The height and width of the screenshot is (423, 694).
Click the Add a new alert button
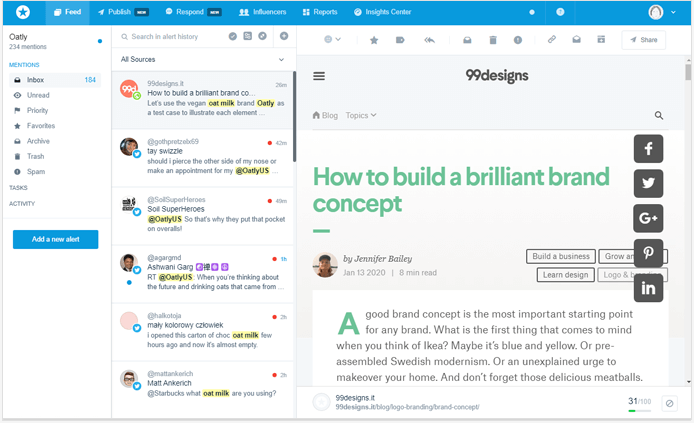click(x=55, y=239)
